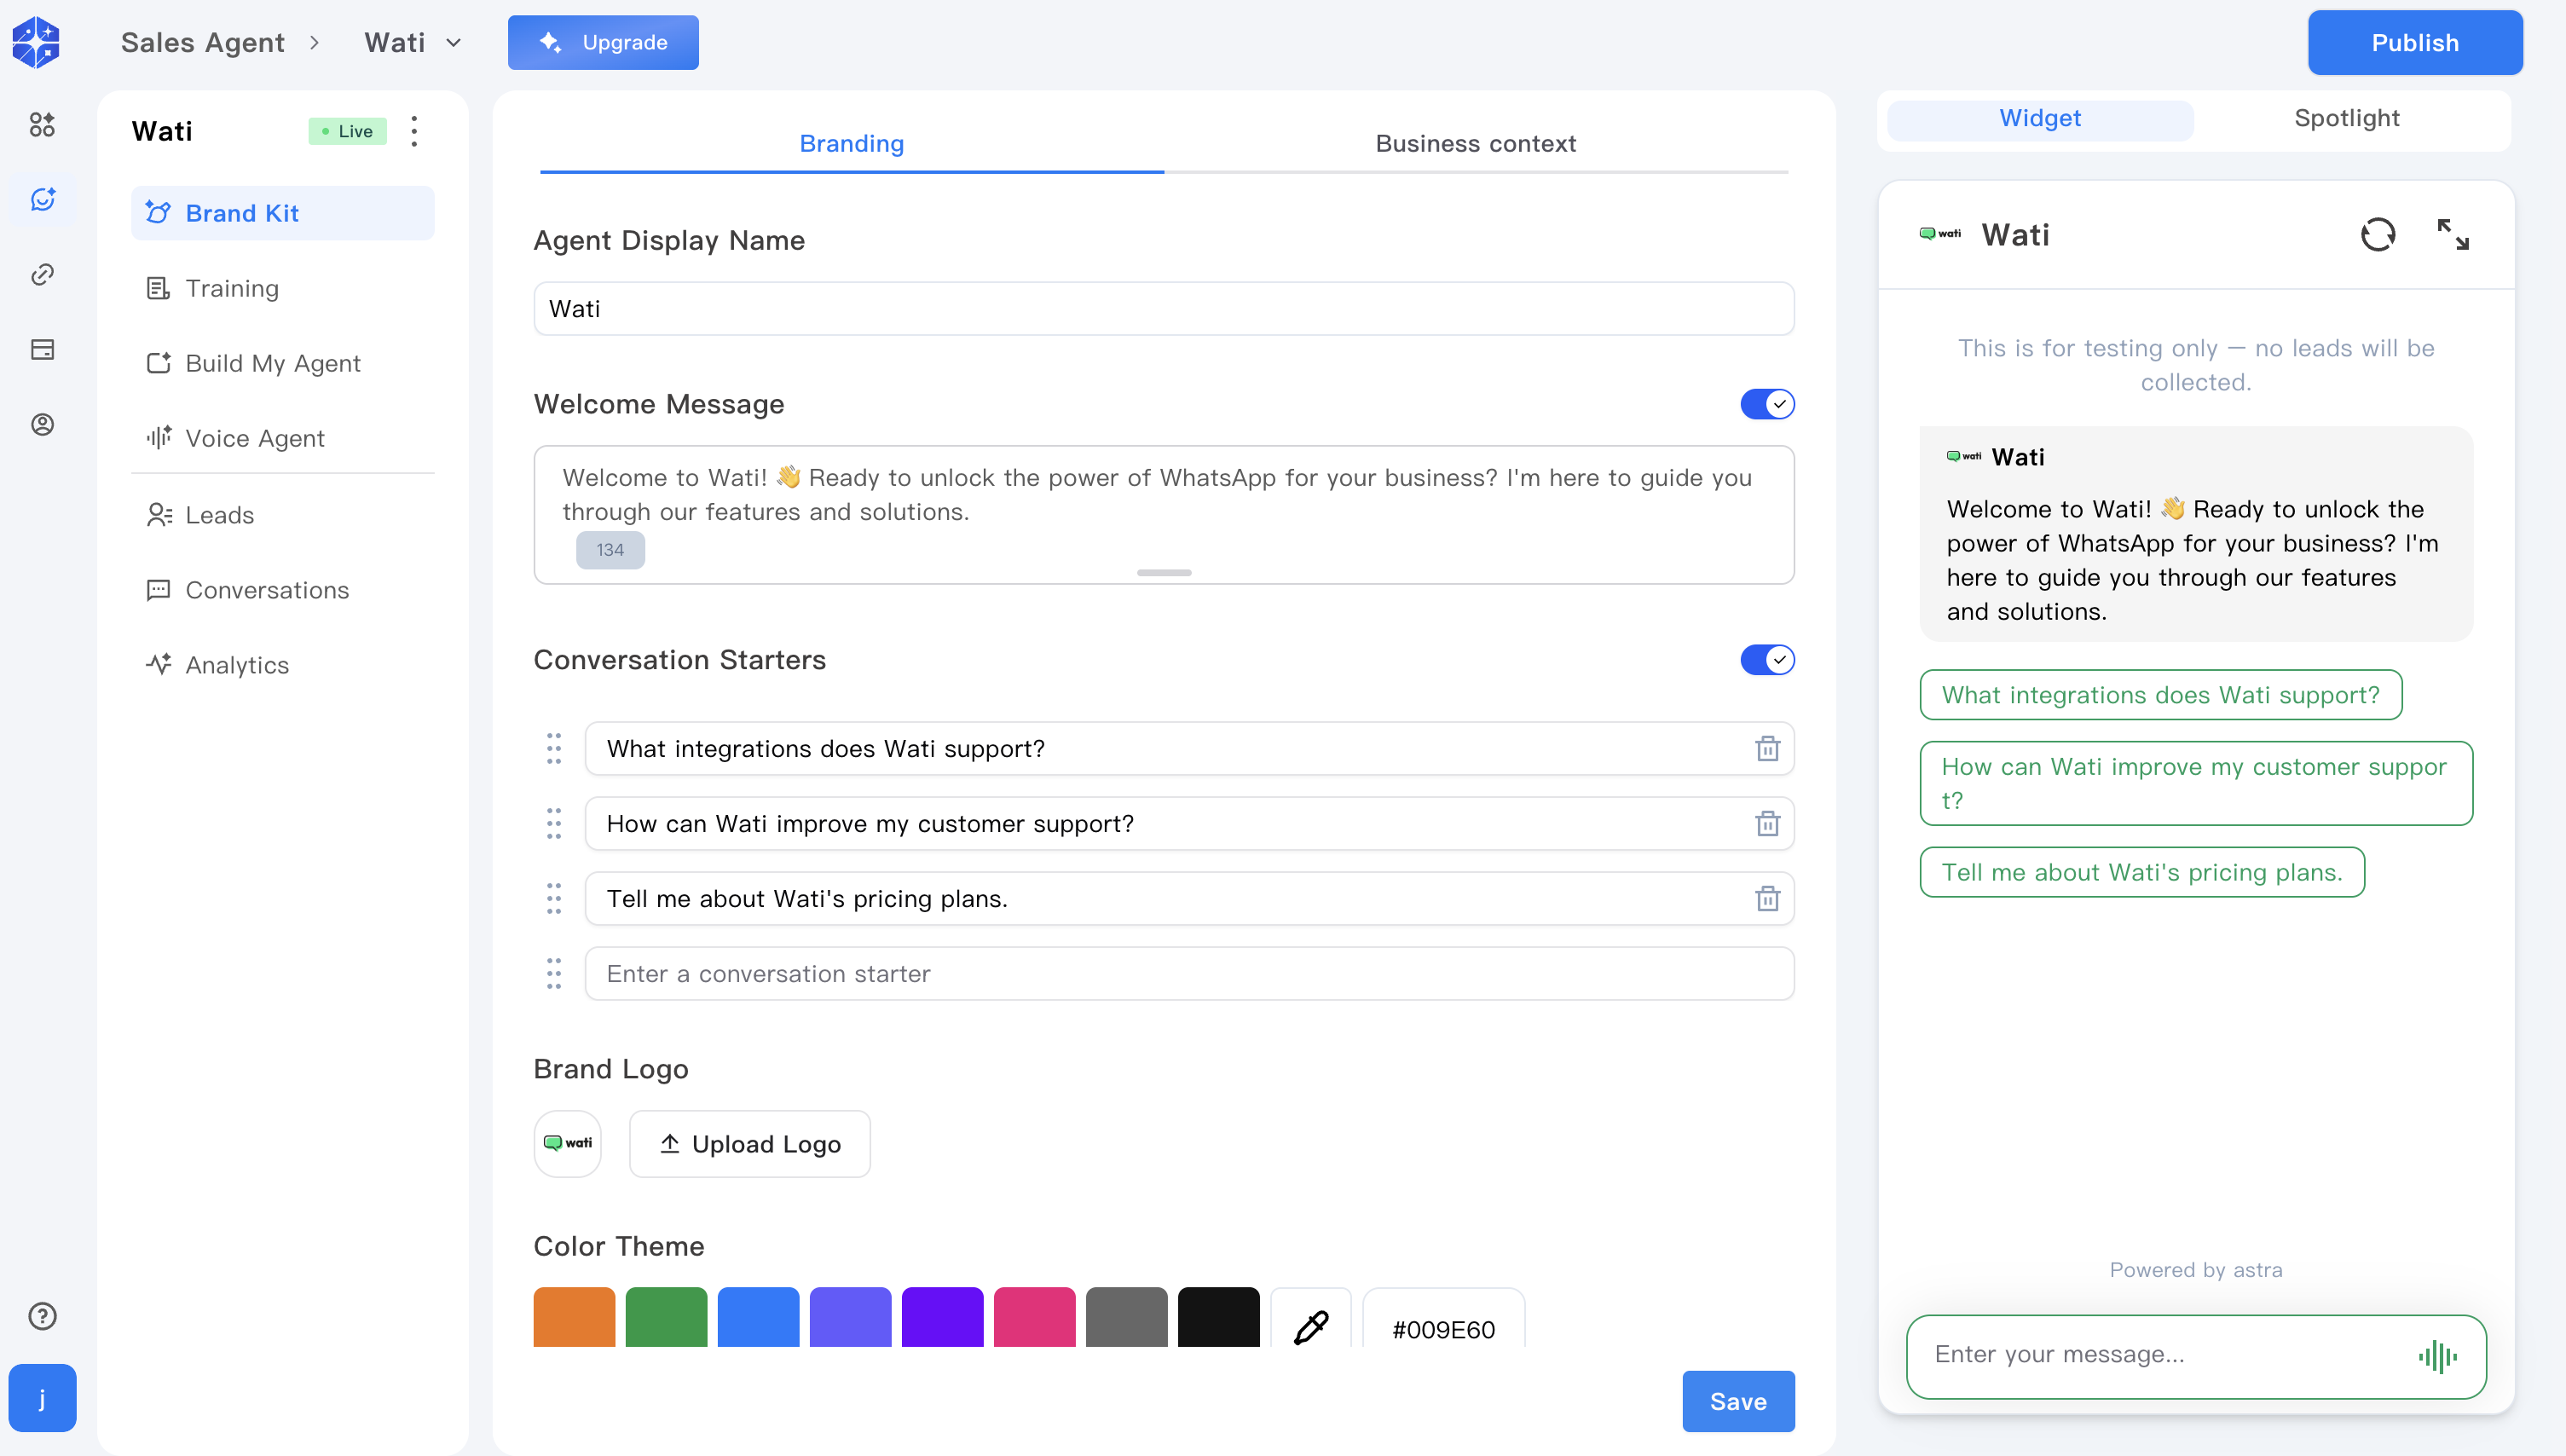
Task: Pick the pink color theme swatch
Action: pyautogui.click(x=1034, y=1317)
